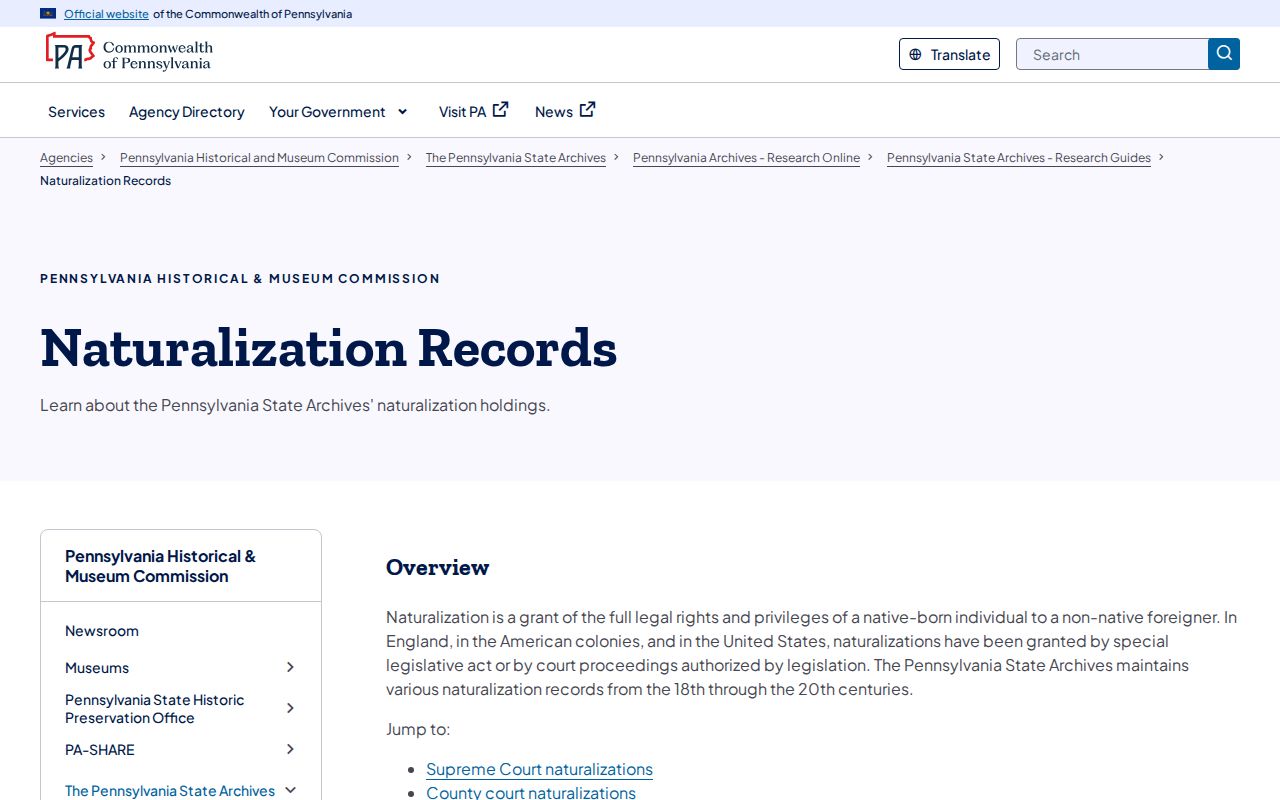
Task: Expand the Your Government dropdown chevron
Action: (403, 112)
